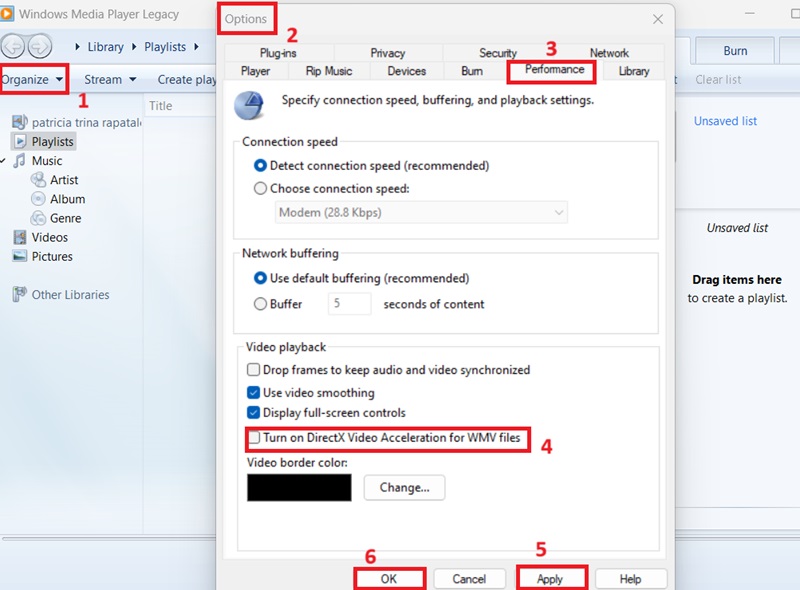Open the Stream dropdown menu
The width and height of the screenshot is (800, 590).
[110, 79]
